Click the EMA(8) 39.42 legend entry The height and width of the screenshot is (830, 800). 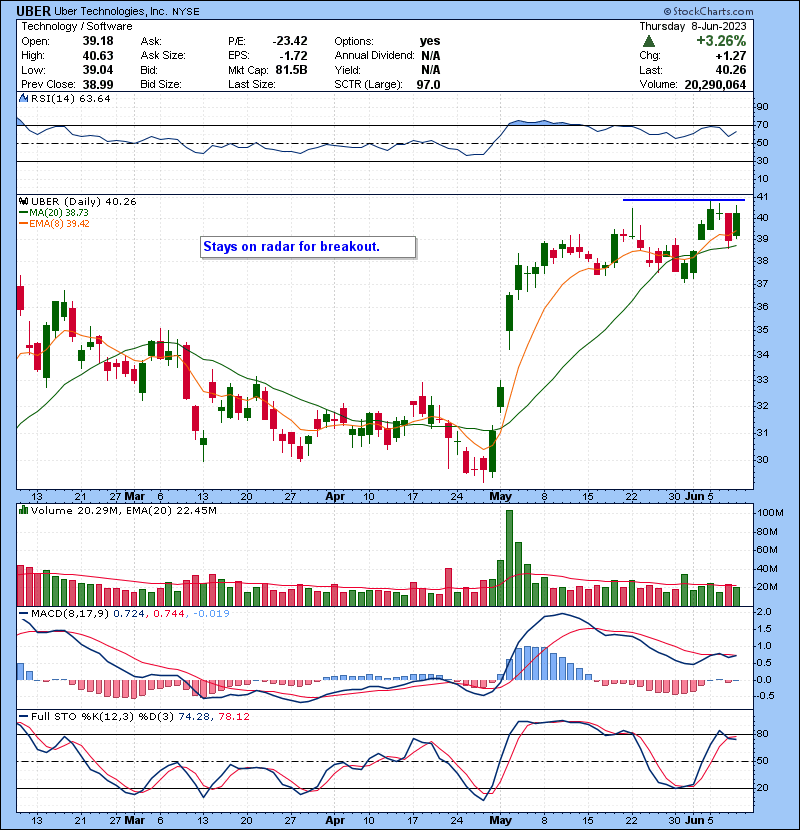click(55, 223)
